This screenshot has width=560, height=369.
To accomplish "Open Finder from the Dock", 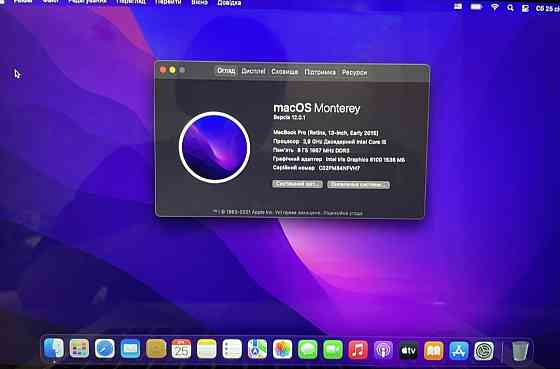I will click(x=54, y=348).
